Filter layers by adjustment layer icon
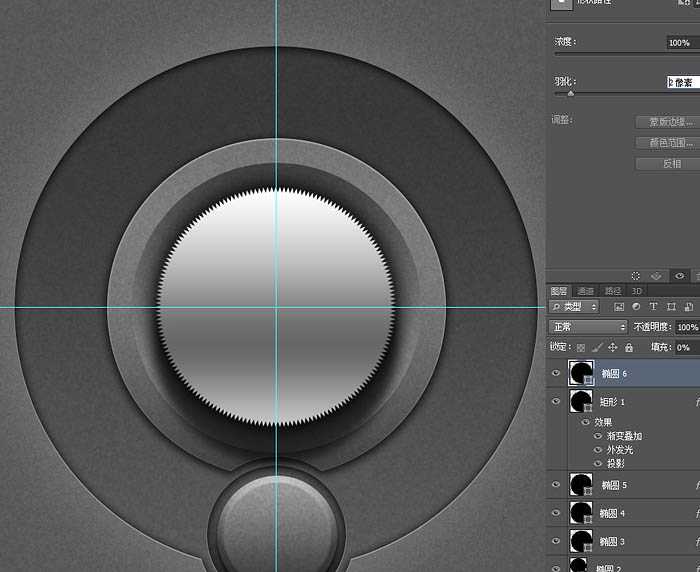 point(636,307)
